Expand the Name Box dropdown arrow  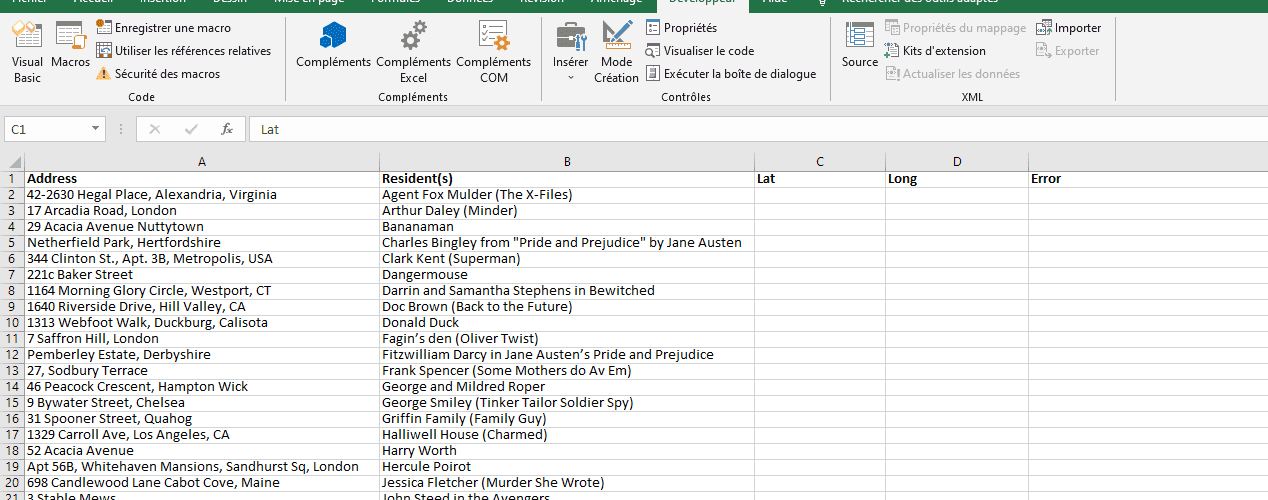coord(96,129)
